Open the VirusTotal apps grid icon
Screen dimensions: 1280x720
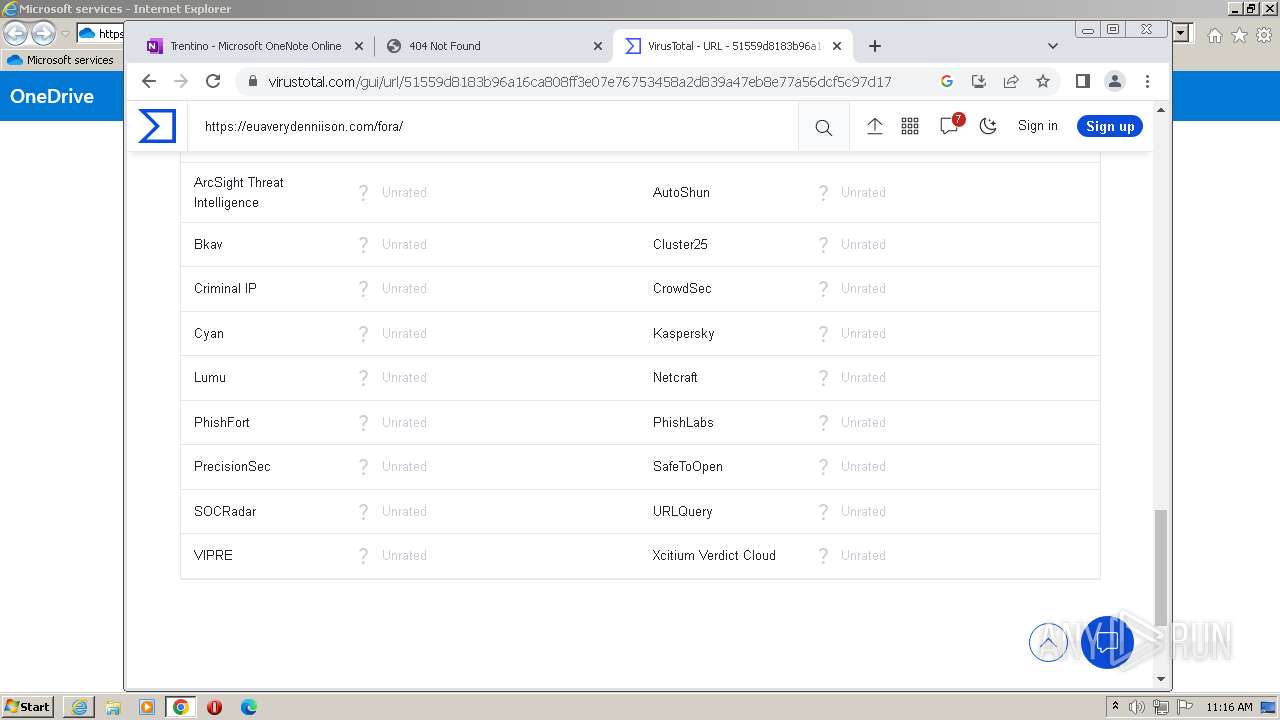pos(910,126)
